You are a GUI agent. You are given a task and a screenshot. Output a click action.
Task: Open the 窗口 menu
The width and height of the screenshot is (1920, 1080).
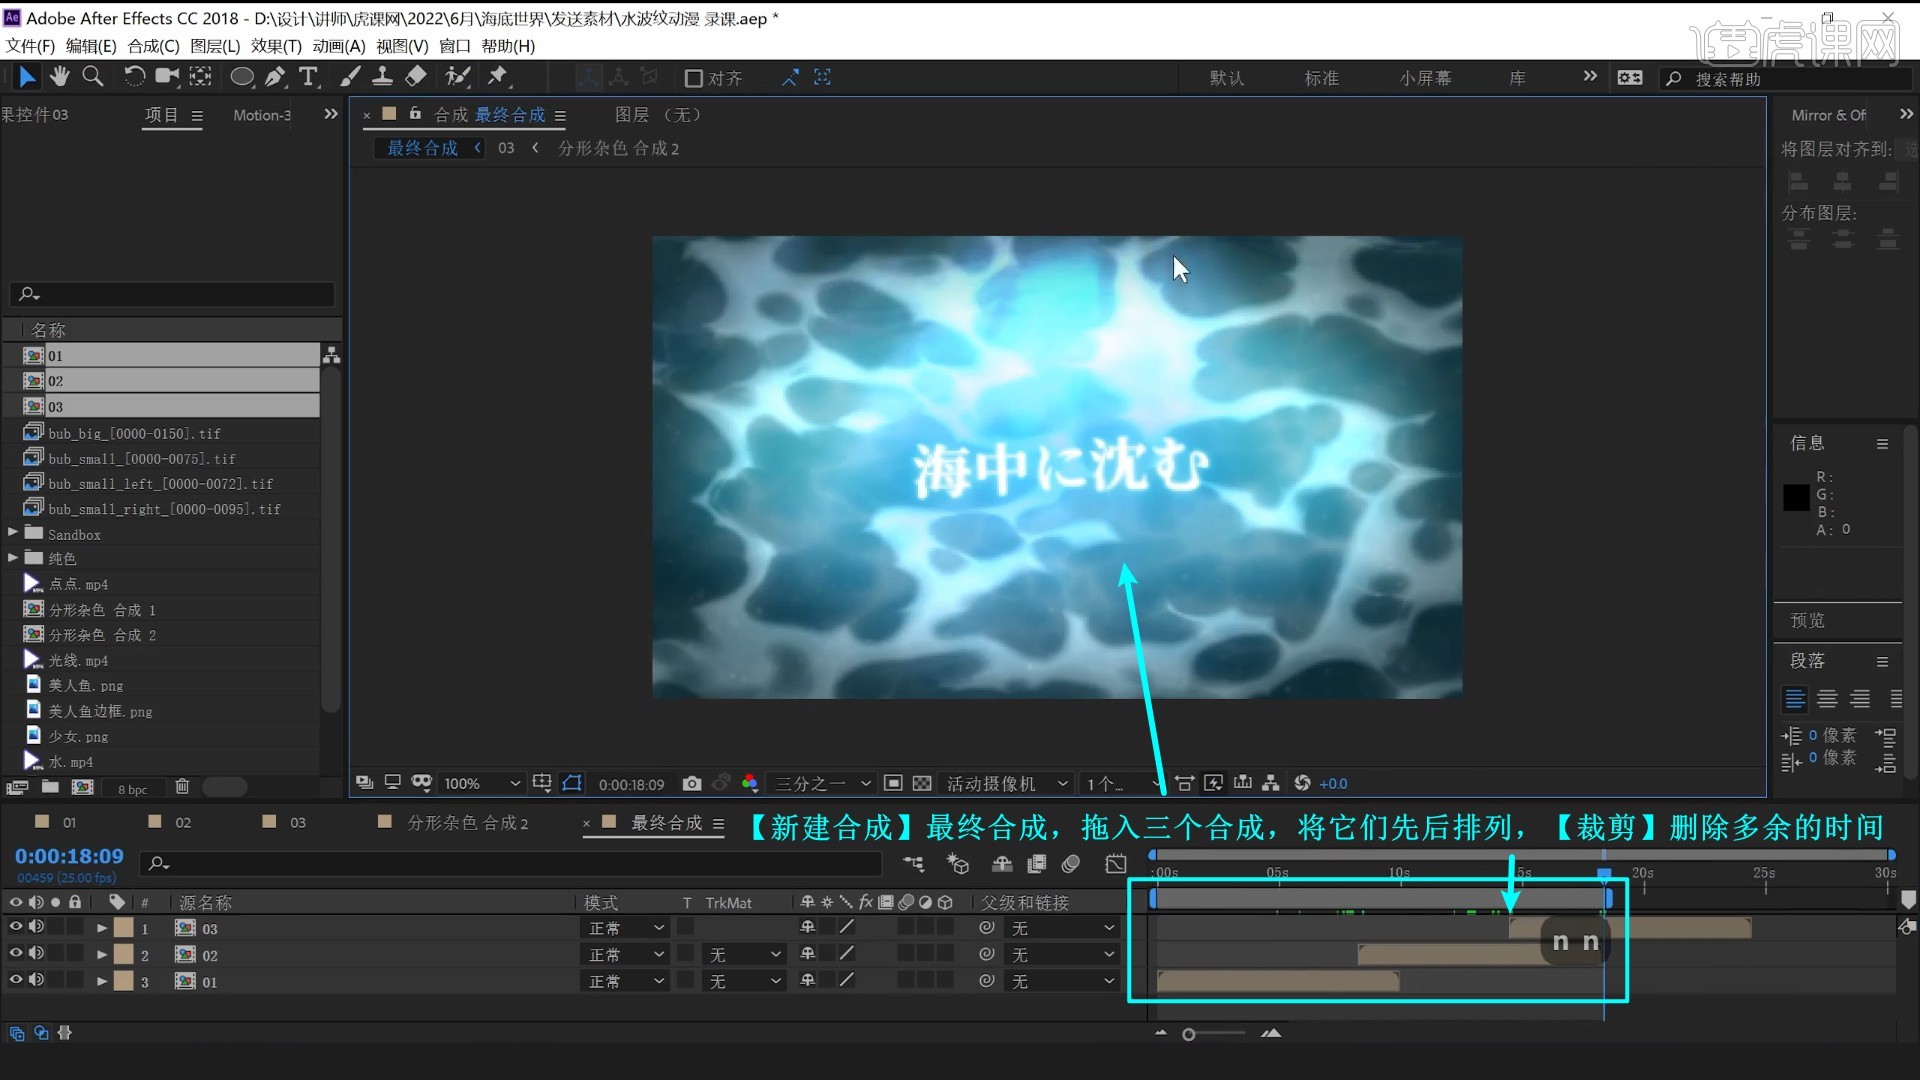455,46
